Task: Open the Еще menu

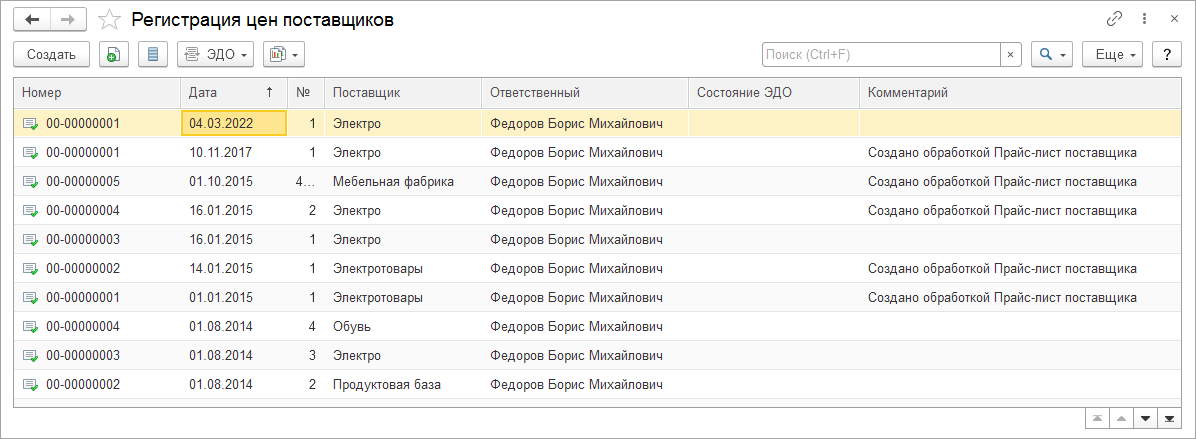Action: point(1112,54)
